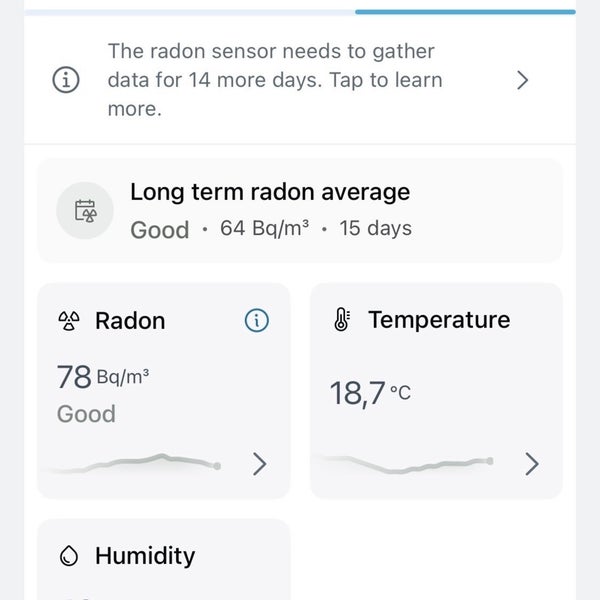Select the Radon trend sparkline graph
Screen dimensions: 600x600
pyautogui.click(x=136, y=462)
